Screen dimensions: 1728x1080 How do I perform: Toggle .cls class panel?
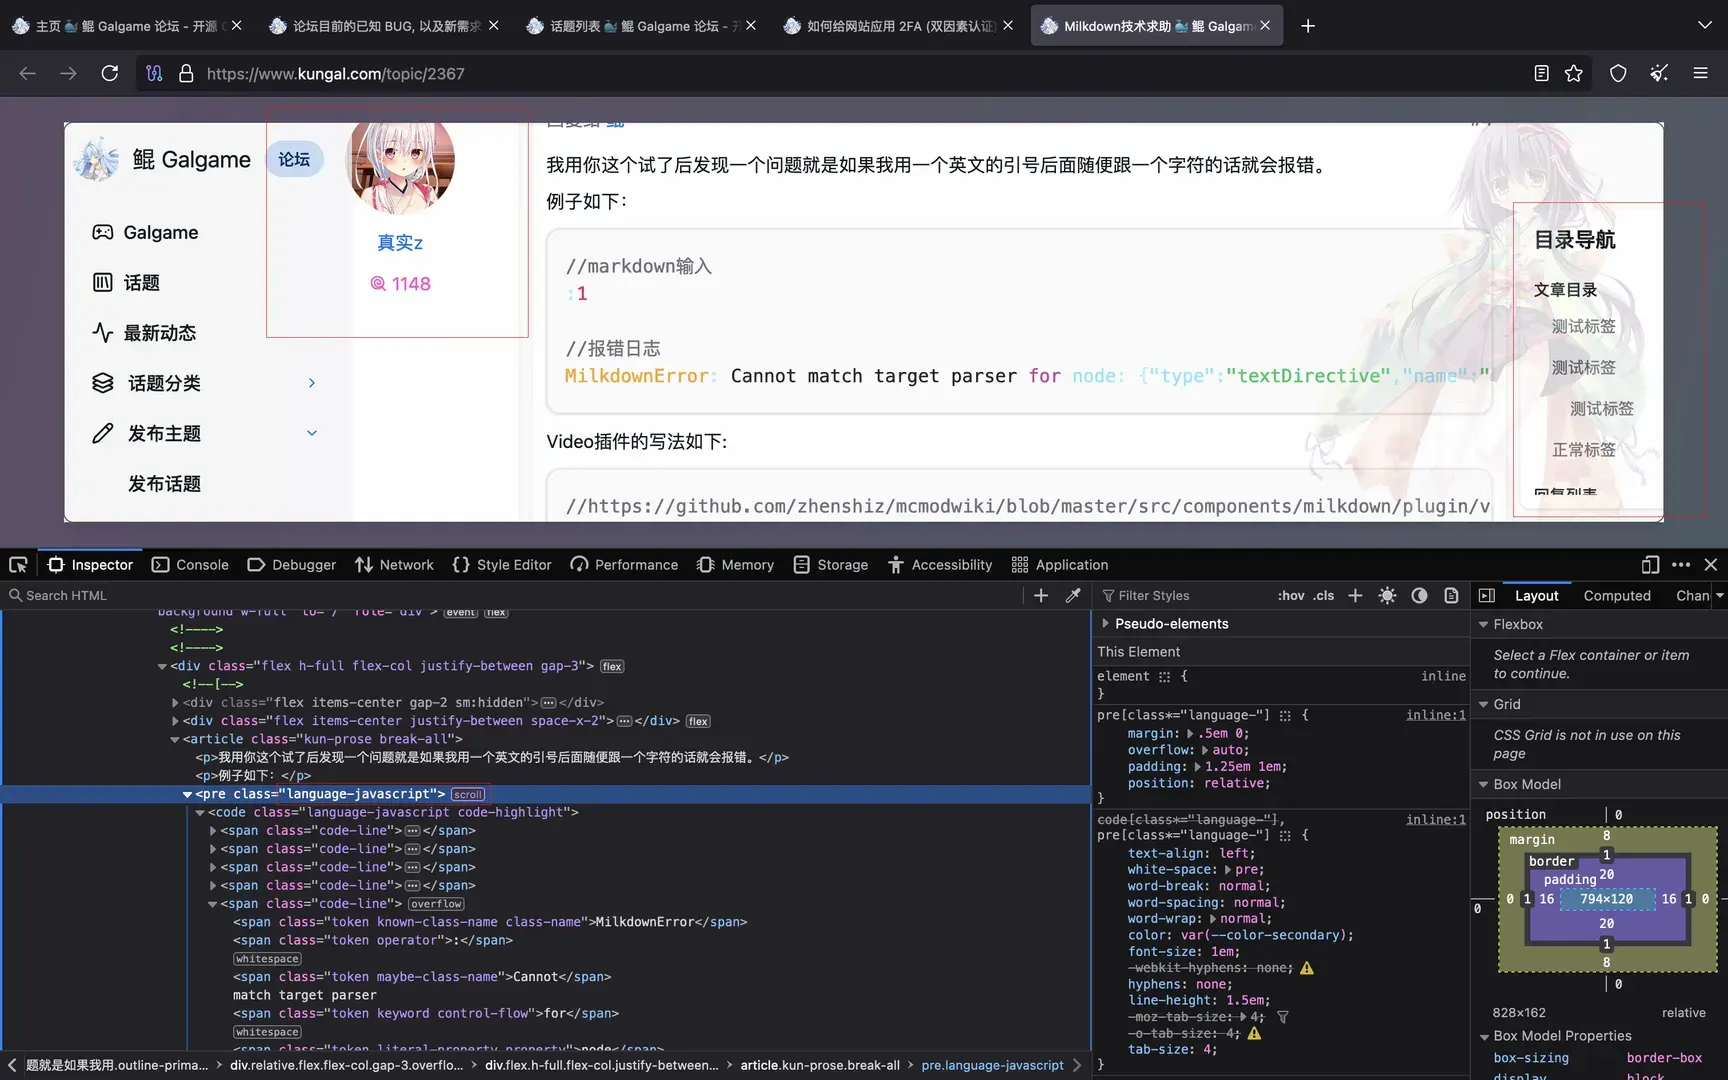tap(1324, 595)
